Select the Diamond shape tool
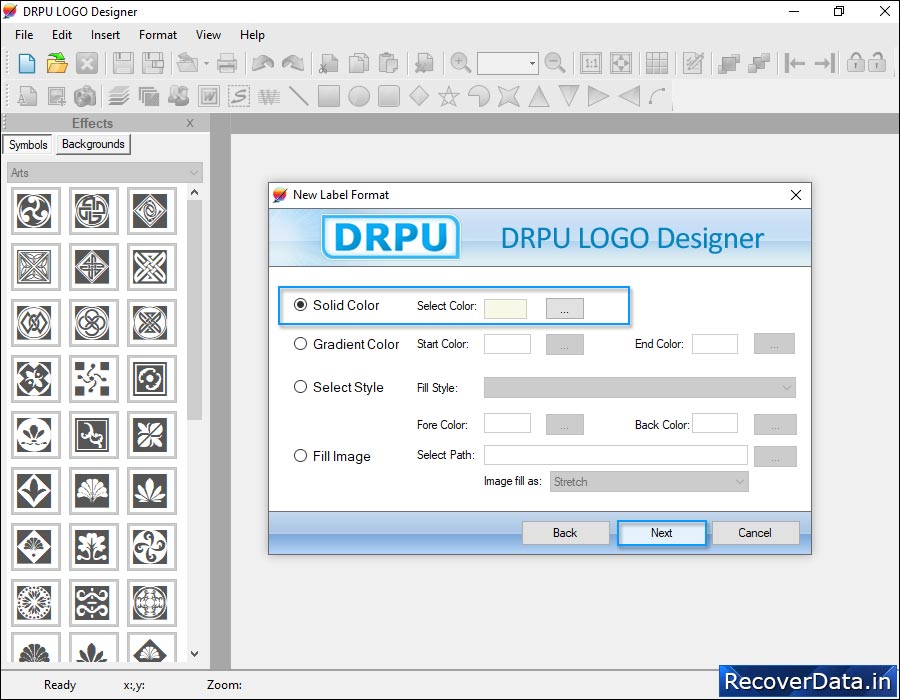The image size is (900, 700). [419, 96]
